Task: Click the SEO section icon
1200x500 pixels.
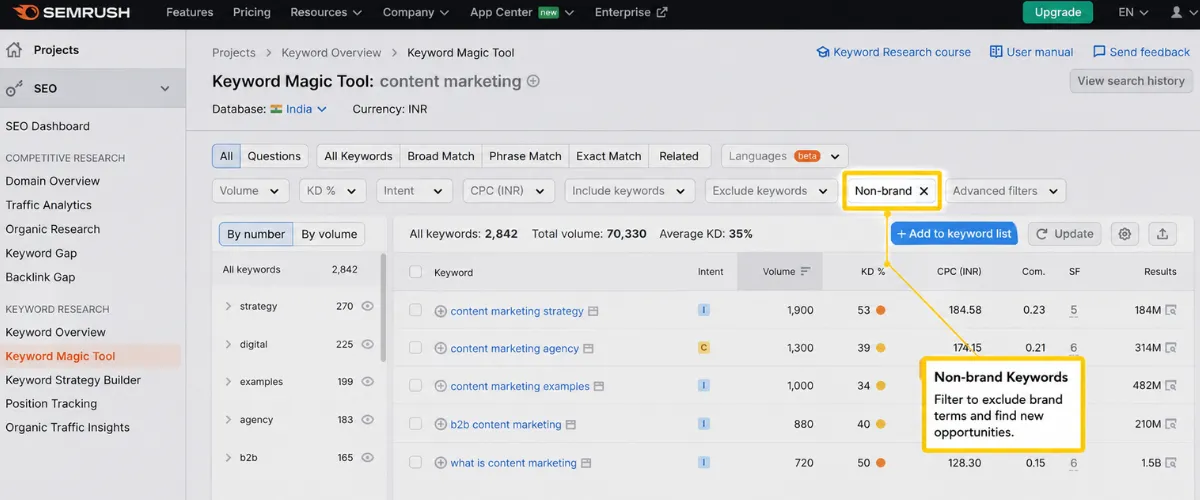Action: click(x=14, y=89)
